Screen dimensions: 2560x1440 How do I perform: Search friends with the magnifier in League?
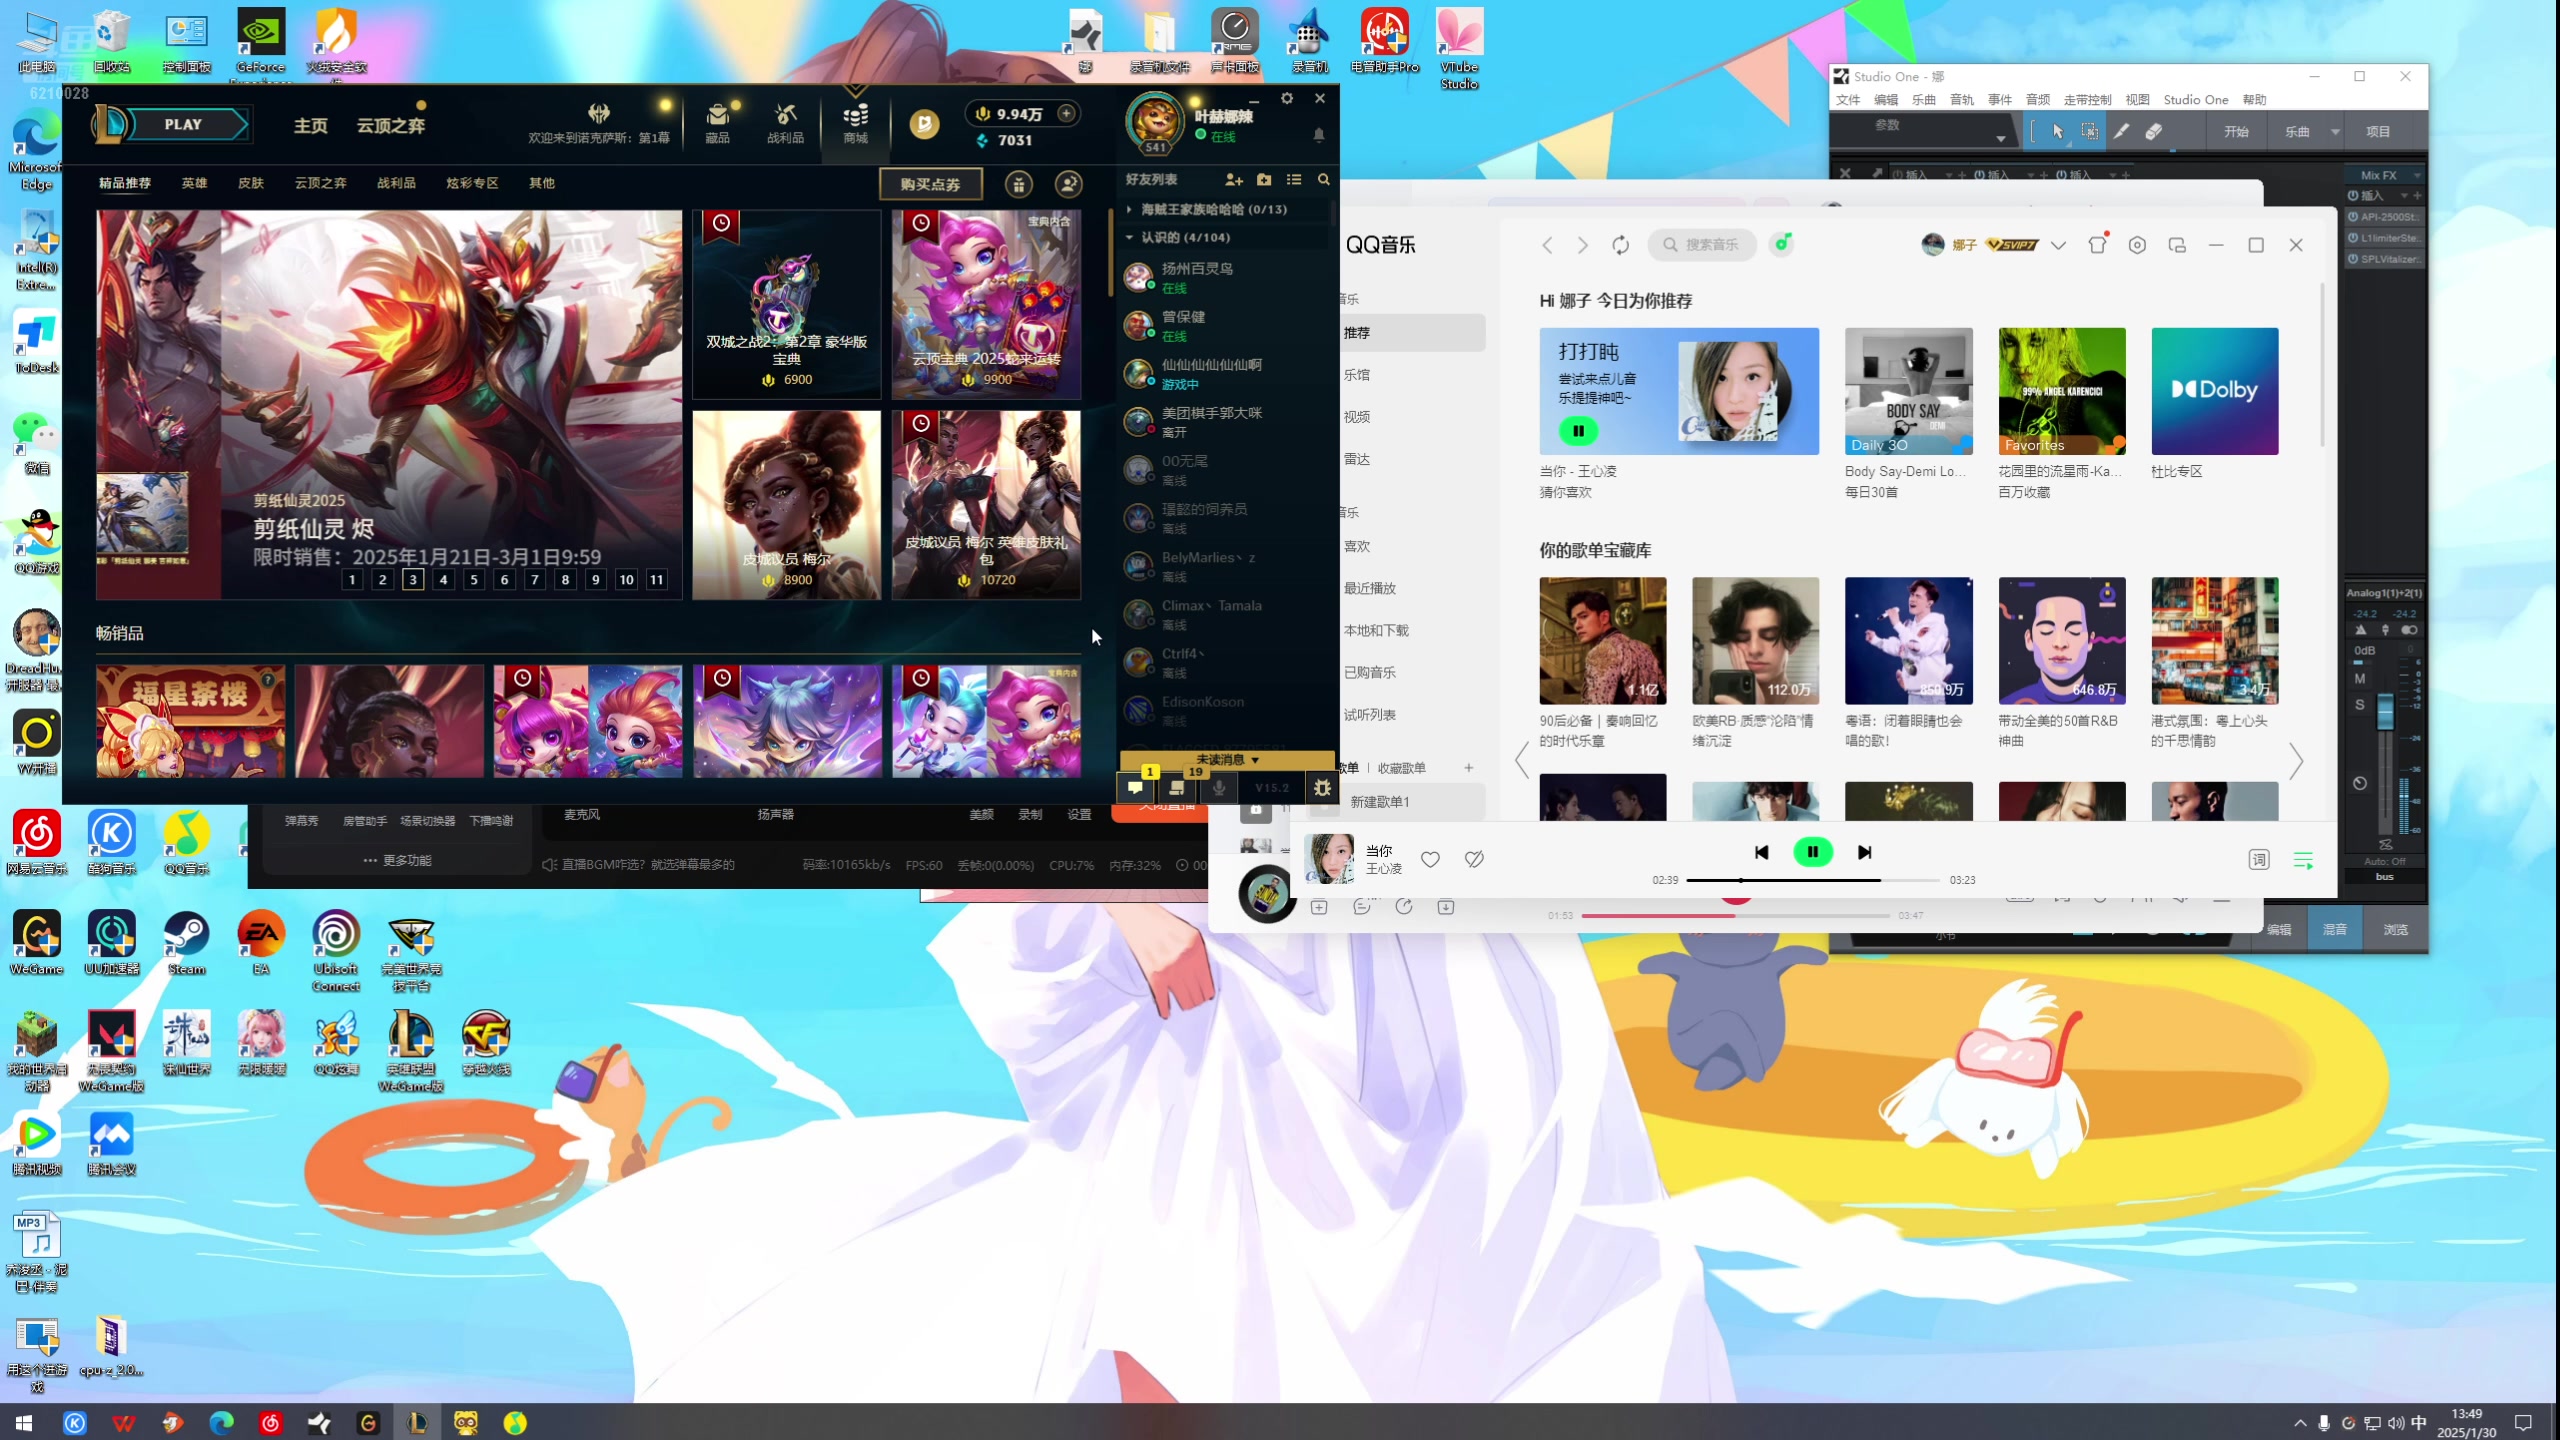point(1324,180)
